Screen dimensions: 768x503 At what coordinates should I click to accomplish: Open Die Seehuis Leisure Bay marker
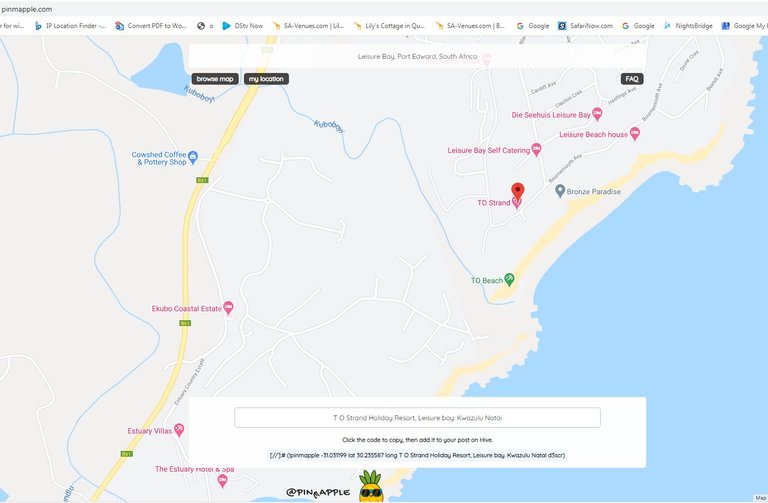[597, 114]
